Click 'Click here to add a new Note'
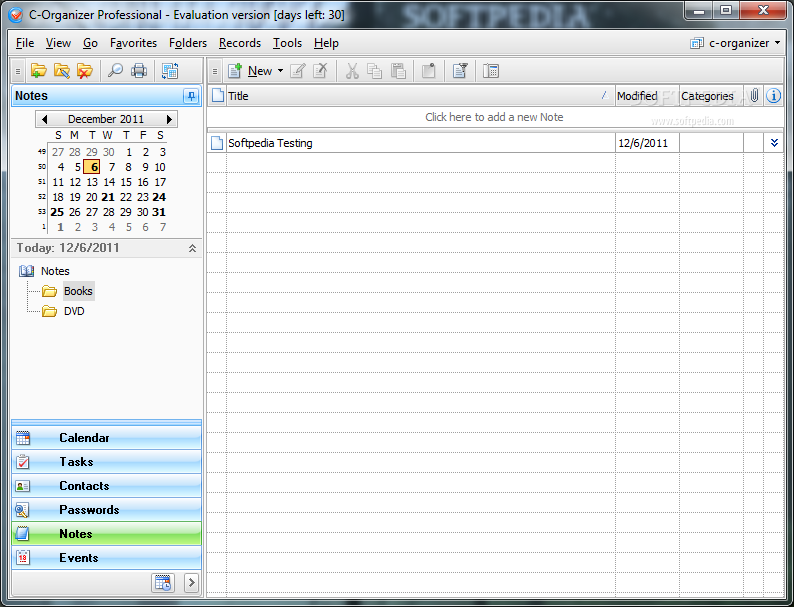Image resolution: width=794 pixels, height=607 pixels. coord(494,117)
